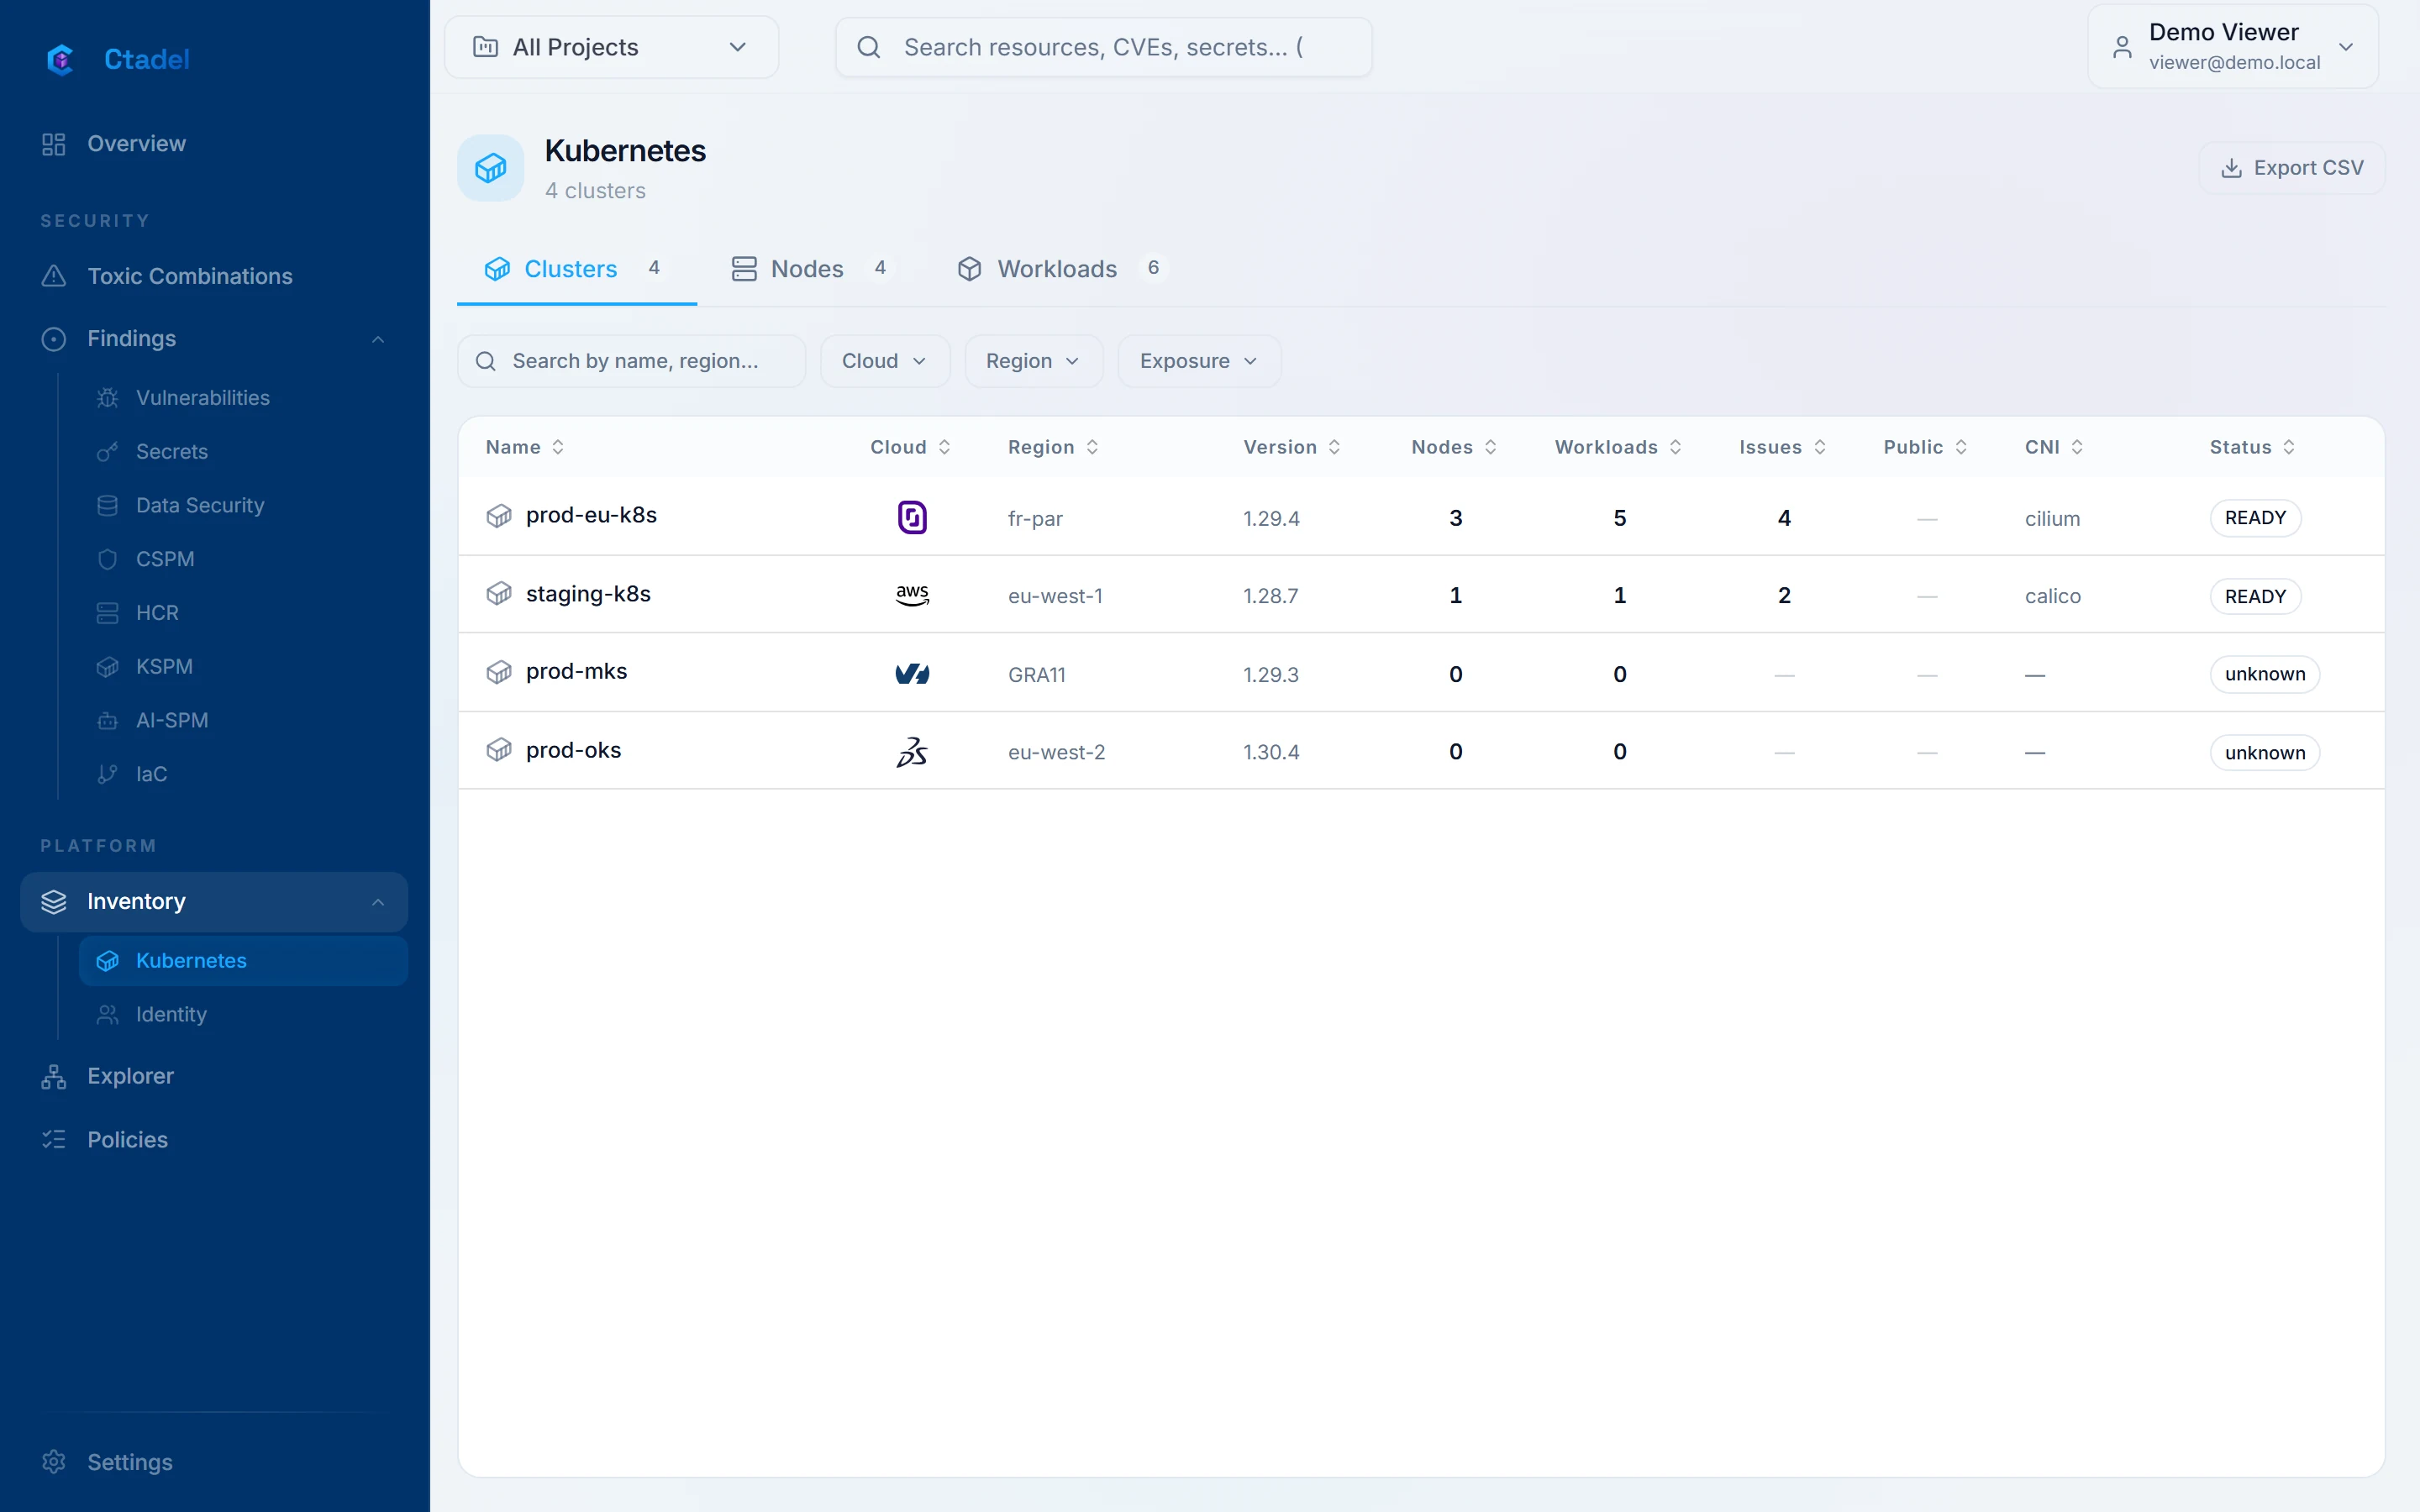2420x1512 pixels.
Task: Select Kubernetes under Inventory
Action: pos(243,961)
